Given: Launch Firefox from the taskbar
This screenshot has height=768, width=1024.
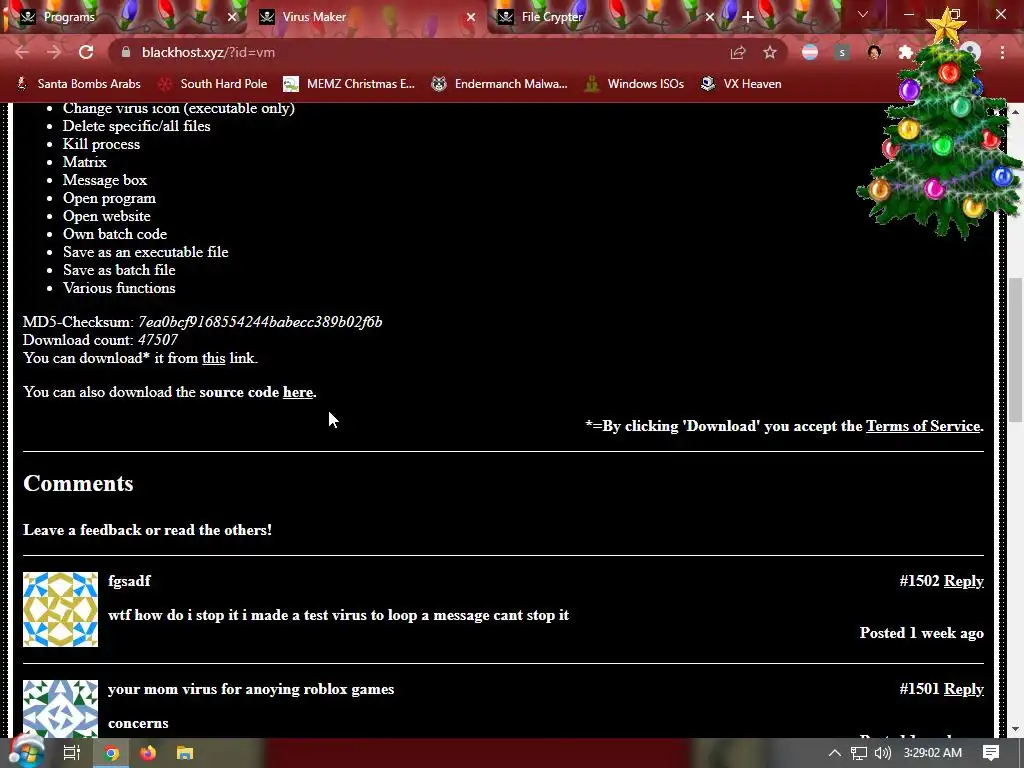Looking at the screenshot, I should pyautogui.click(x=148, y=753).
